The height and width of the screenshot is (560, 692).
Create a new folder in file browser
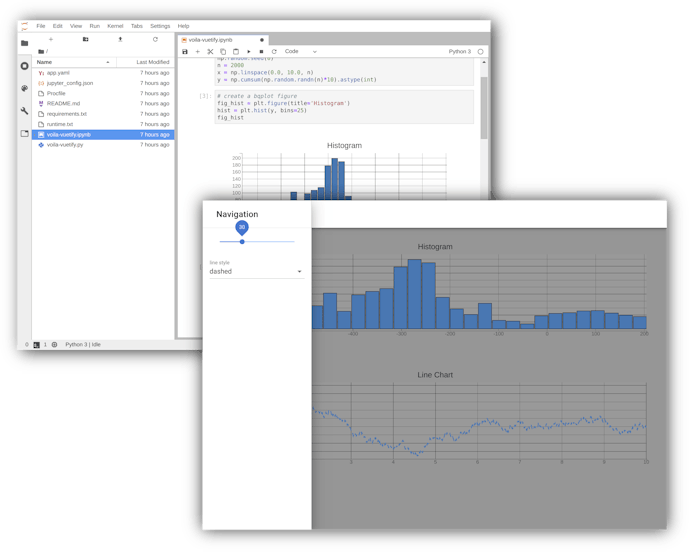tap(86, 39)
